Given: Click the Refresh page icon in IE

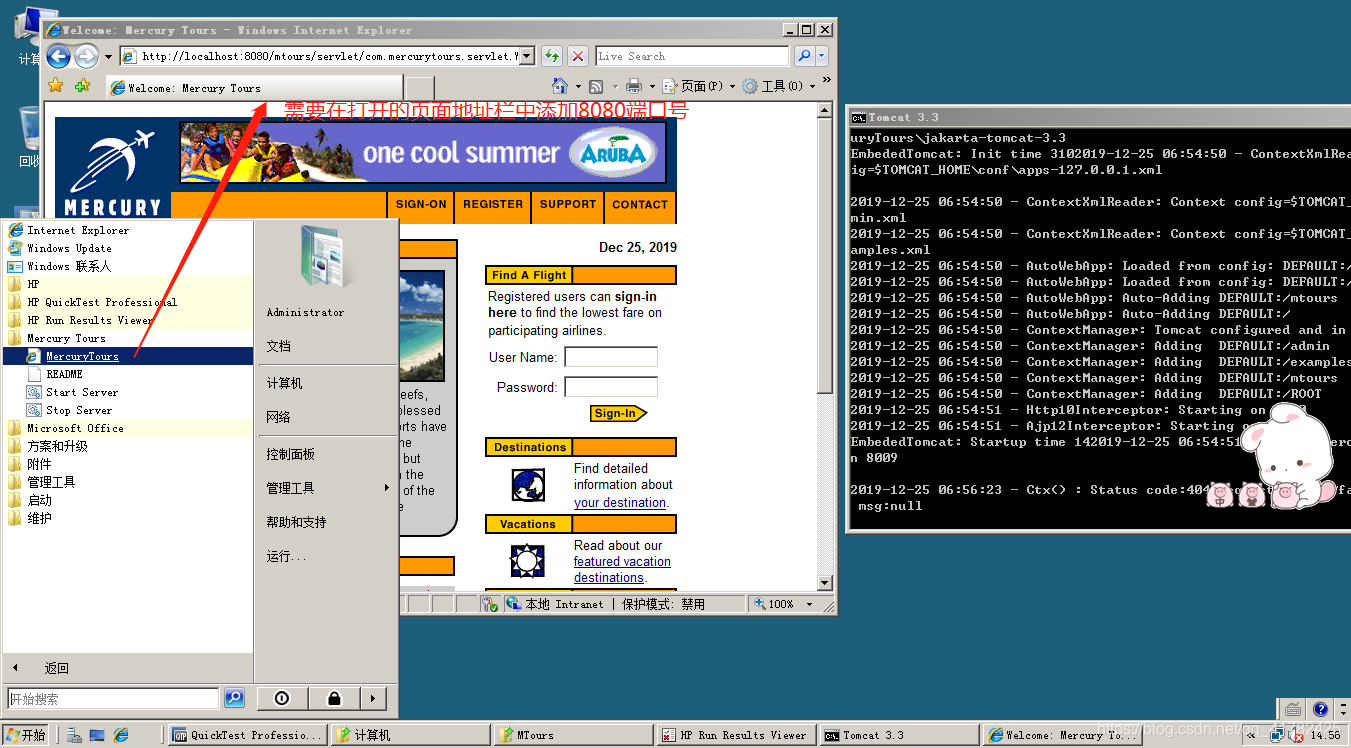Looking at the screenshot, I should (x=552, y=56).
